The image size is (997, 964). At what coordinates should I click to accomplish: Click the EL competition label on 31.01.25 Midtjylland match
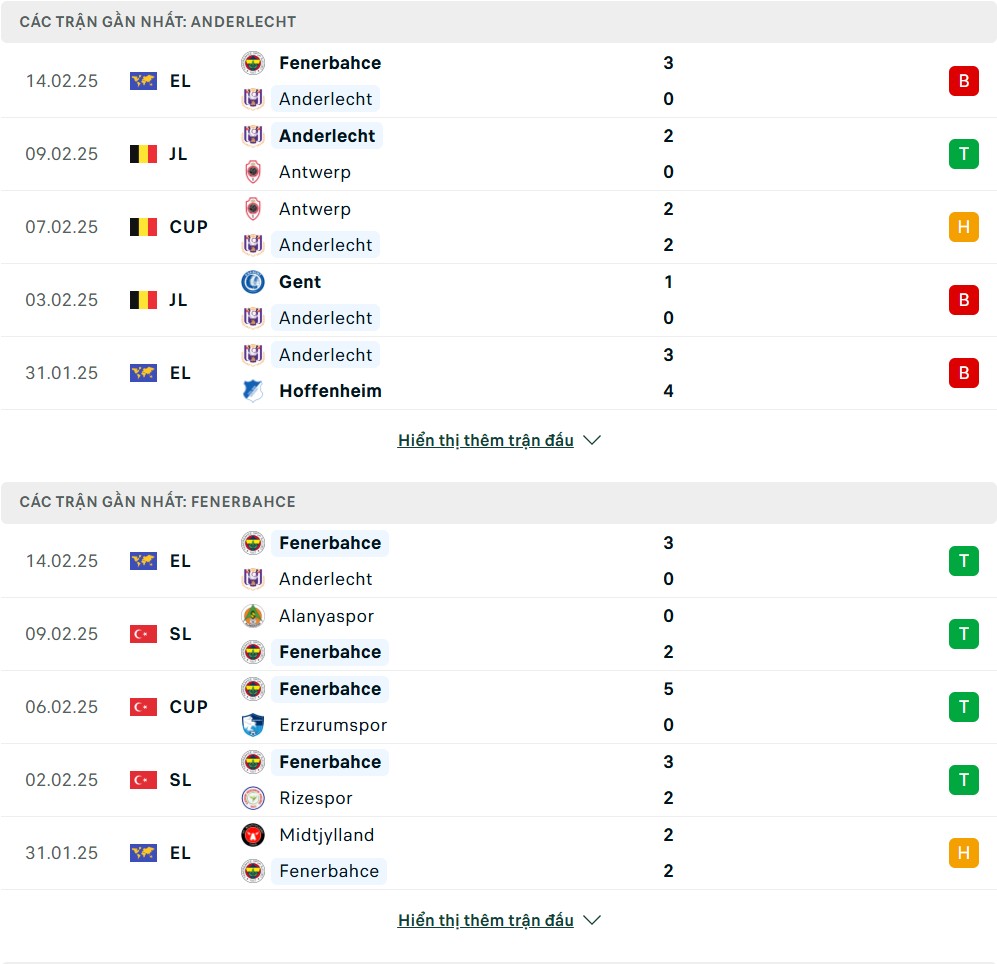(180, 853)
